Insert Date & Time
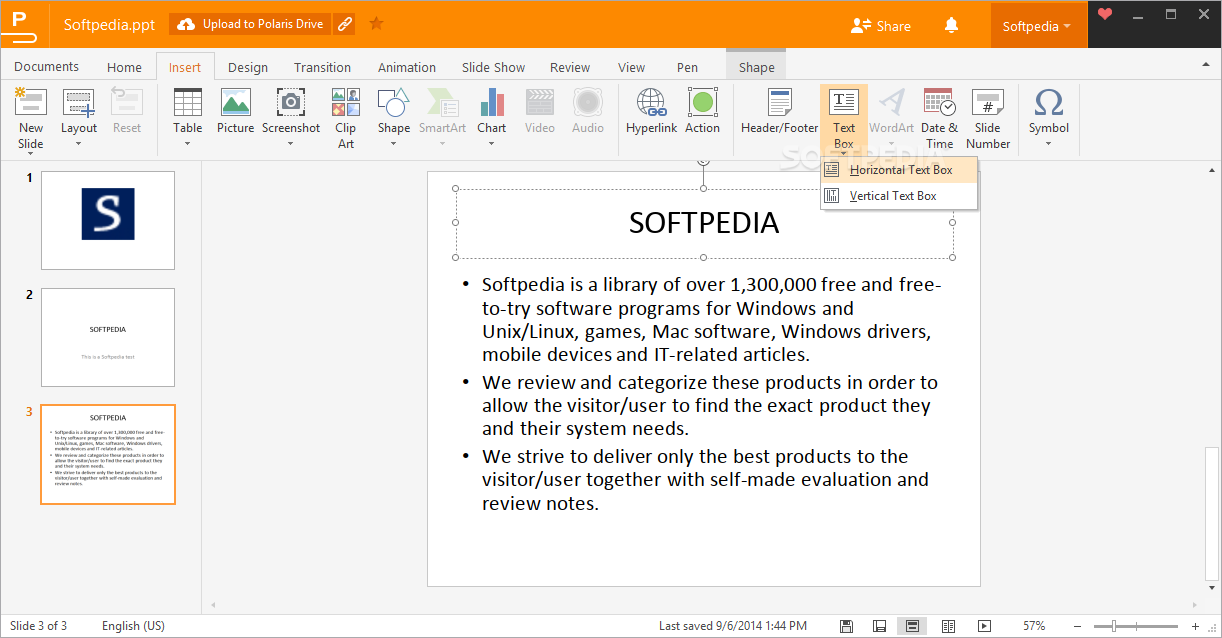1222x638 pixels. coord(939,118)
